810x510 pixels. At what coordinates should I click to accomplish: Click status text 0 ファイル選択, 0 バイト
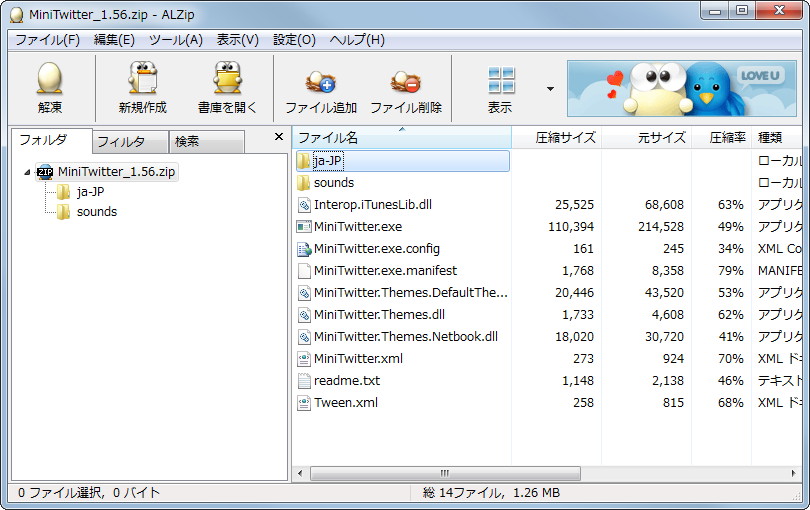click(89, 493)
